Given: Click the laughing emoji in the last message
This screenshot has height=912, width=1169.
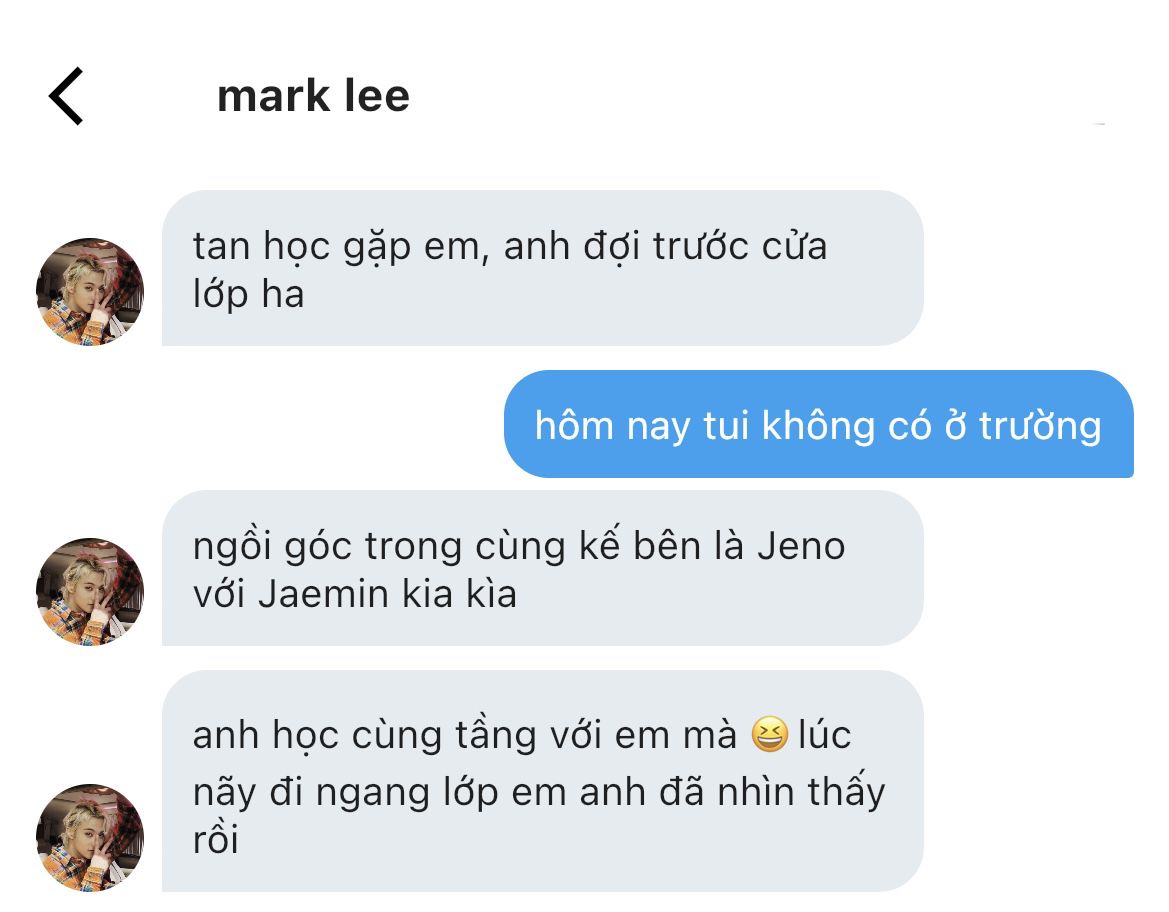Looking at the screenshot, I should [x=769, y=734].
